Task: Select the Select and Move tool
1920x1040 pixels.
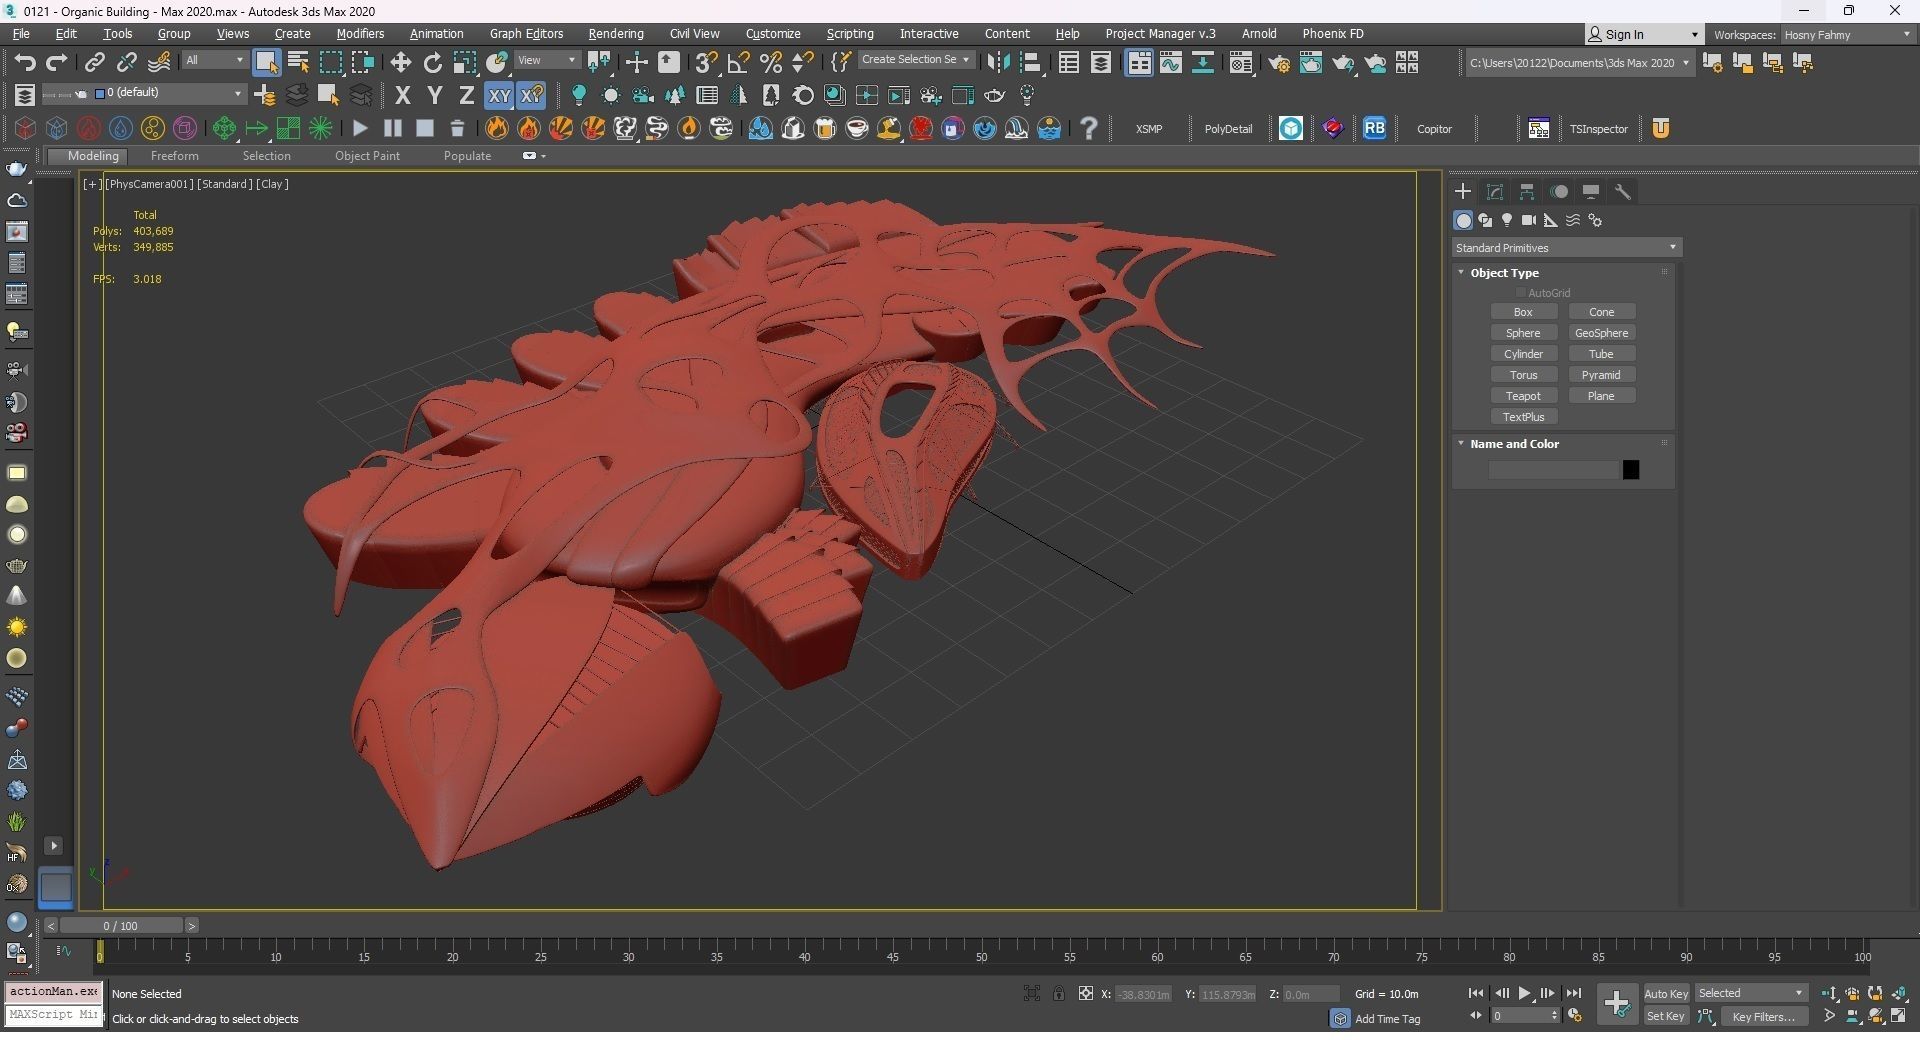Action: [x=400, y=63]
